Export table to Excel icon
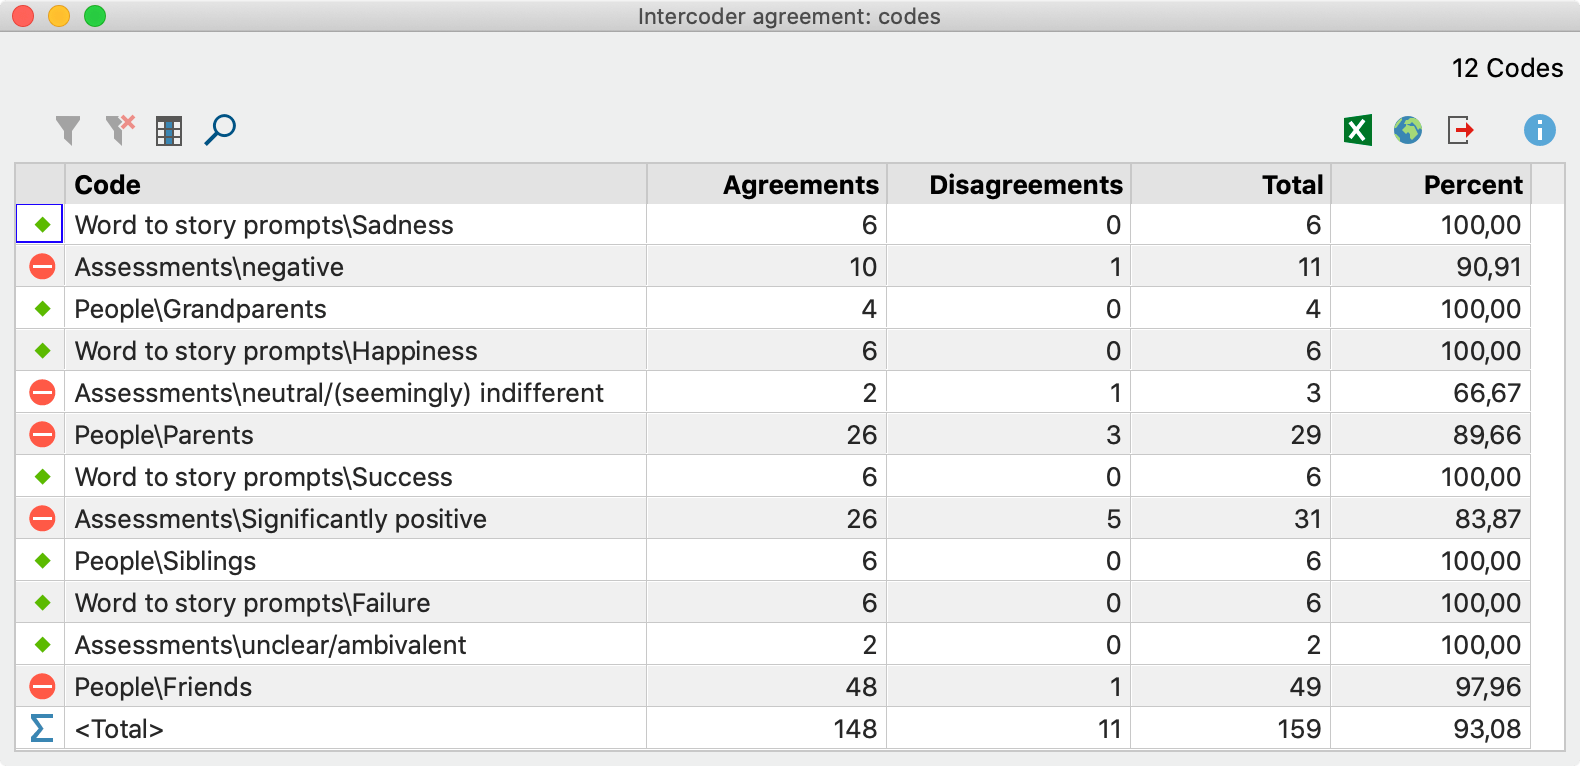The image size is (1580, 766). pyautogui.click(x=1357, y=130)
